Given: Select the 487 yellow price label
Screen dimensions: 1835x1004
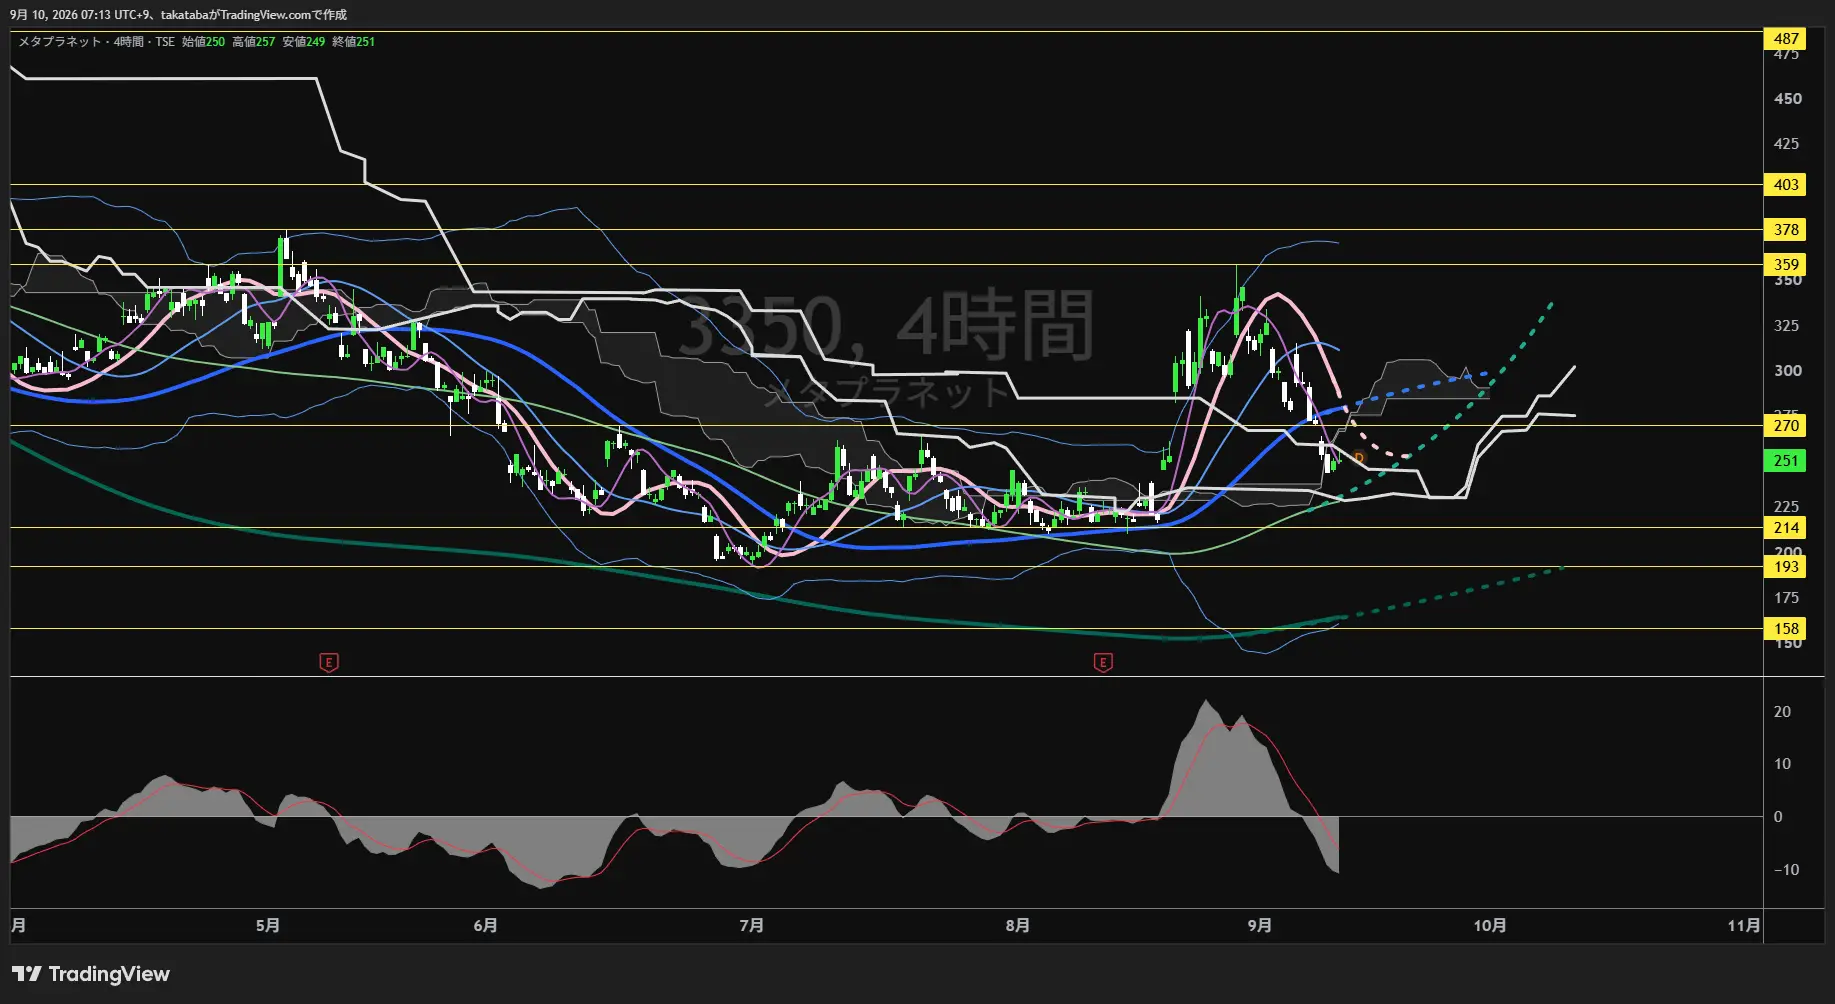Looking at the screenshot, I should coord(1786,39).
